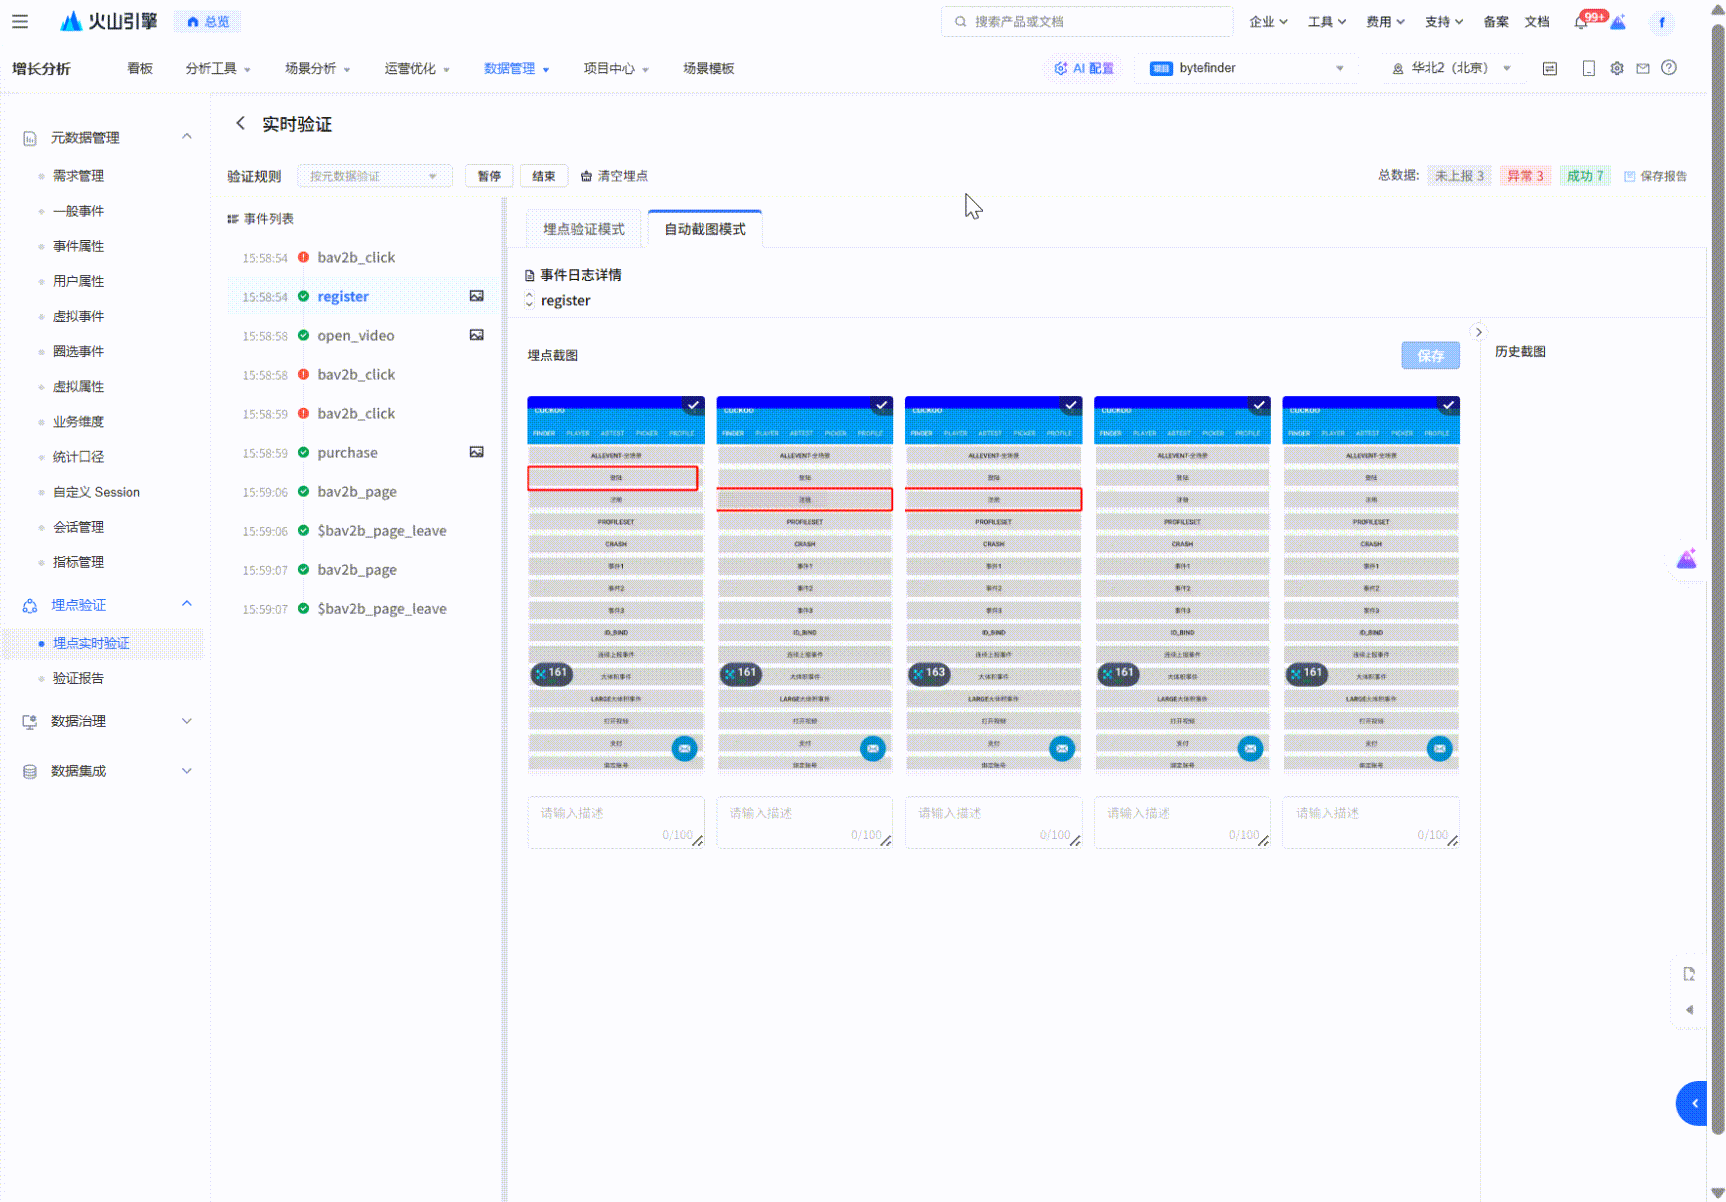Click the notification bell icon
The image size is (1726, 1202).
point(1582,23)
